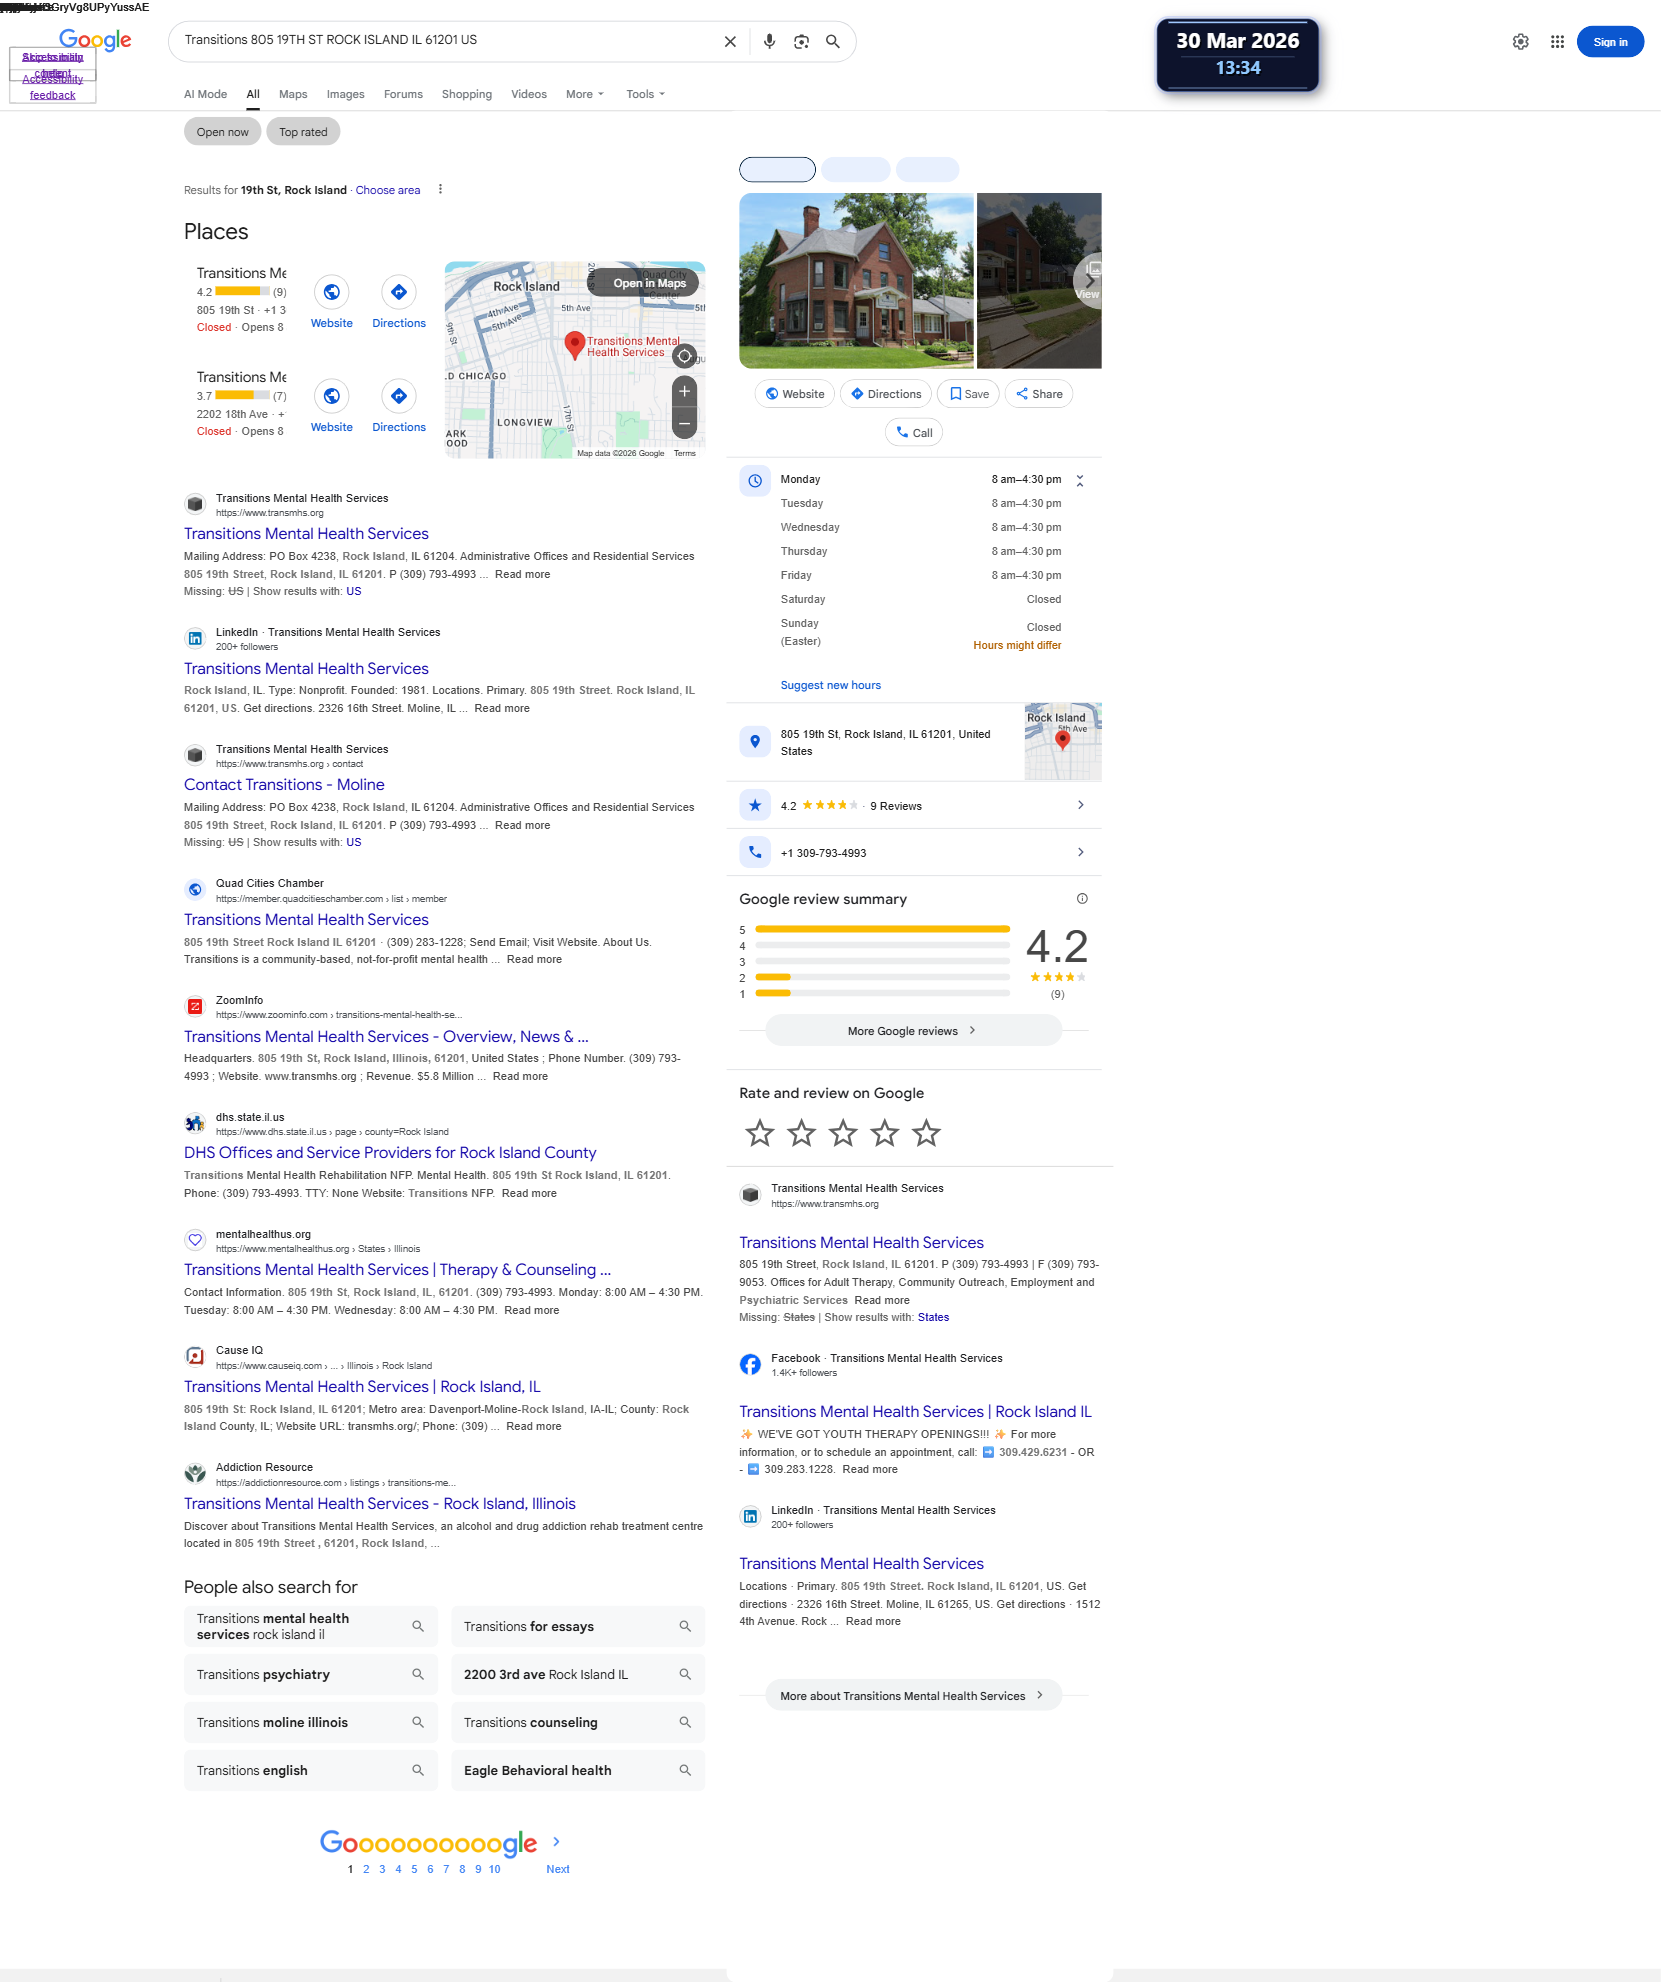Click Save bookmark button in knowledge panel
Viewport: 1672px width, 1982px height.
(x=969, y=394)
